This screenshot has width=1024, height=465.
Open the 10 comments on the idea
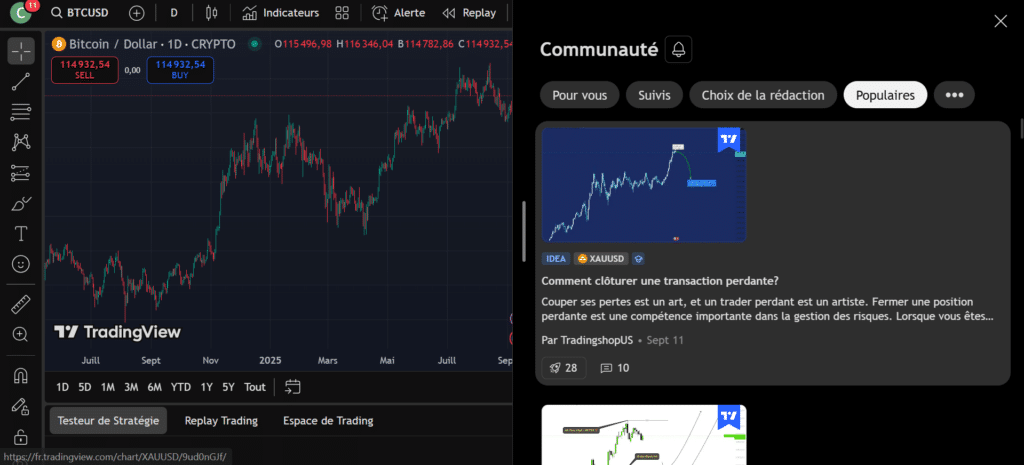click(x=615, y=368)
